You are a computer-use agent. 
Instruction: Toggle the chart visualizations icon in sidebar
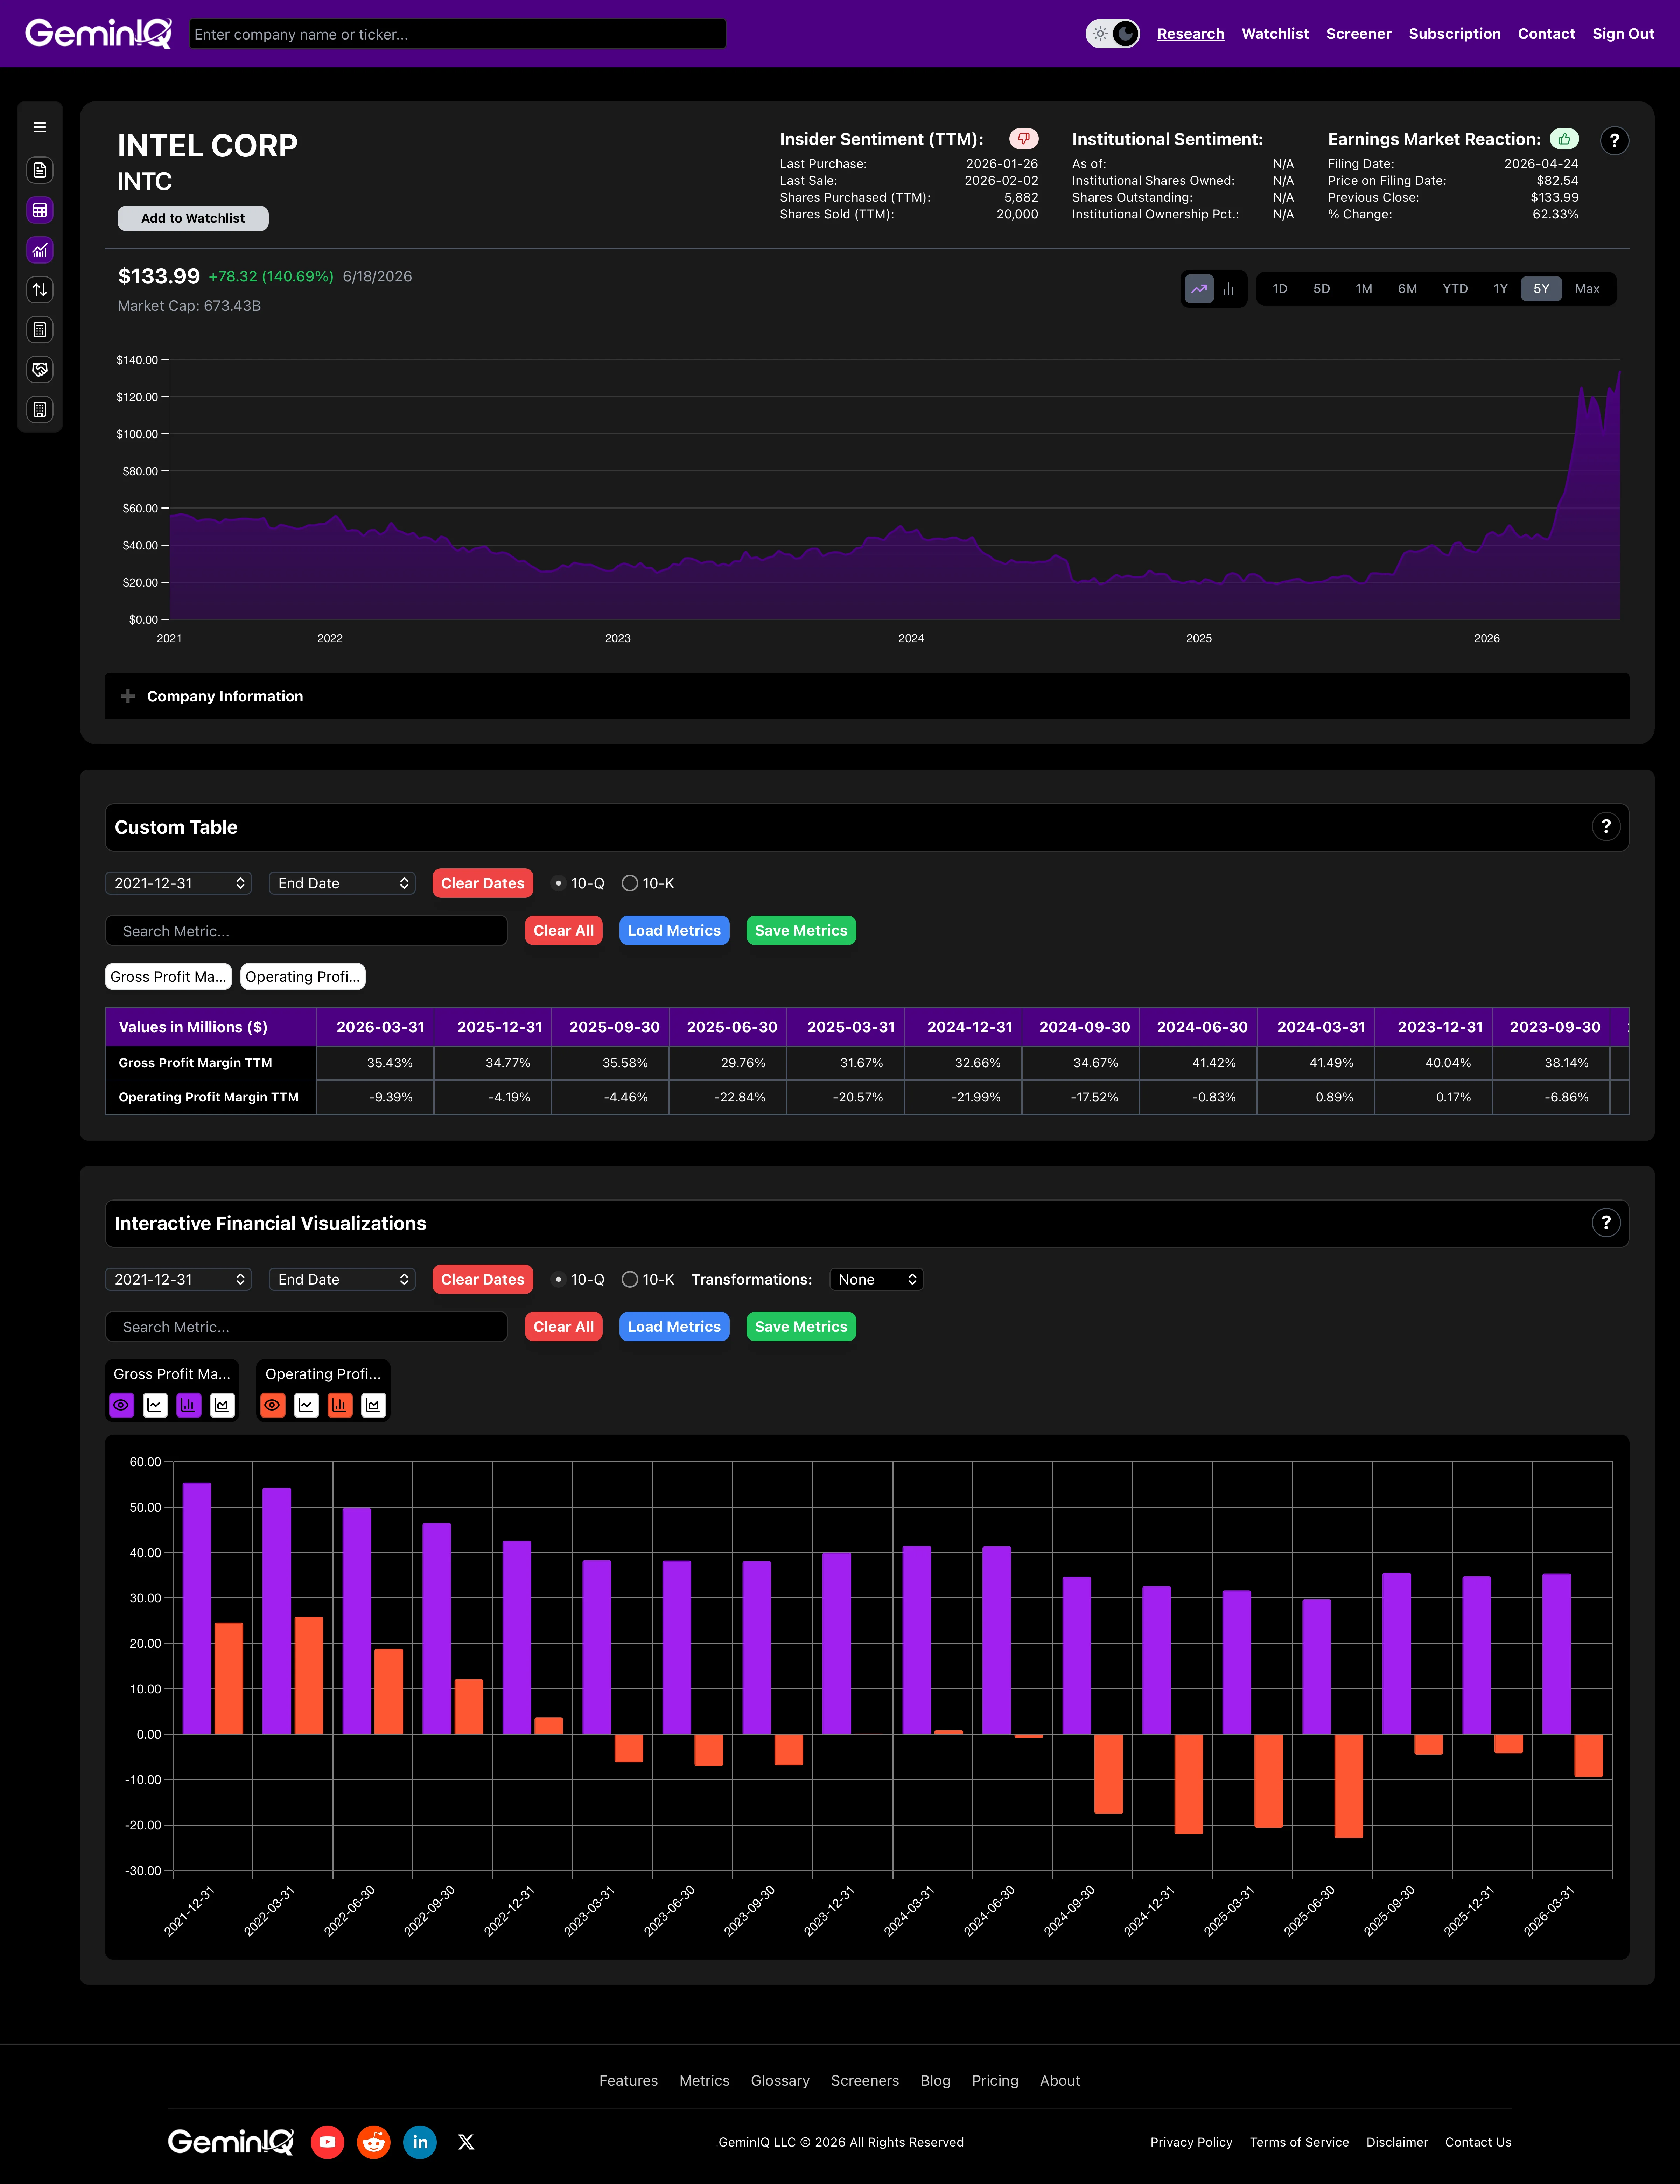(40, 250)
